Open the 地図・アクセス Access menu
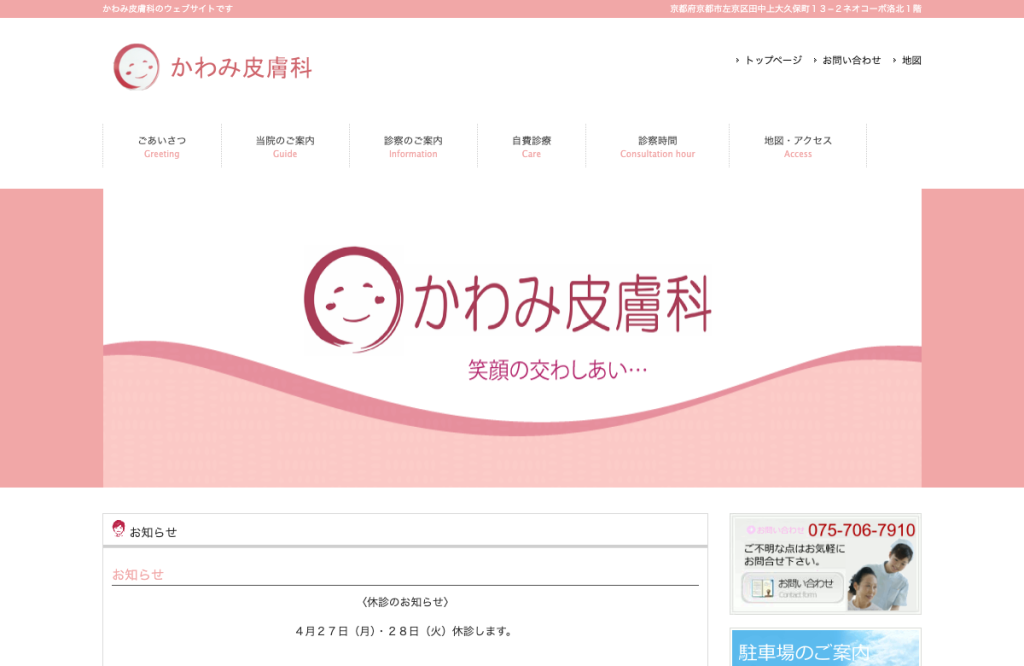The height and width of the screenshot is (666, 1024). 798,146
